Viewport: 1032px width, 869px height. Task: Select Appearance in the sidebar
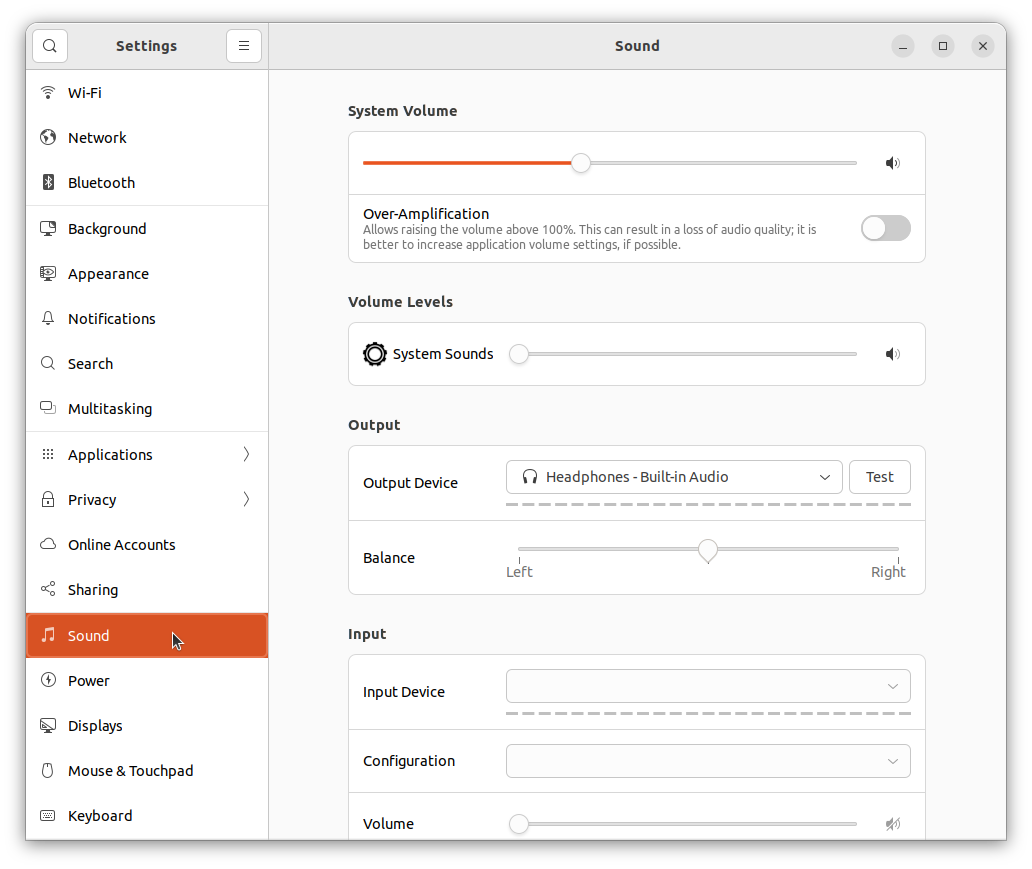click(147, 273)
